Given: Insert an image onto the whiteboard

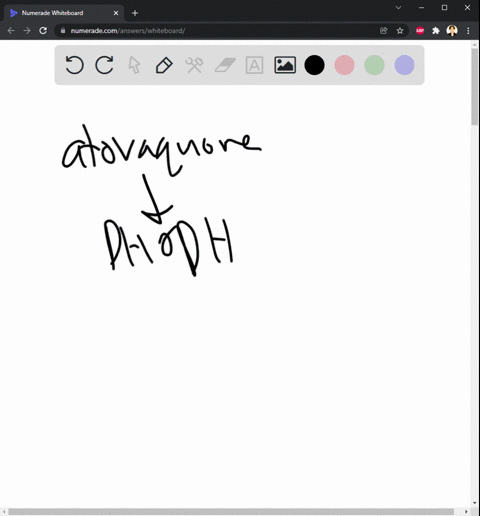Looking at the screenshot, I should click(285, 65).
